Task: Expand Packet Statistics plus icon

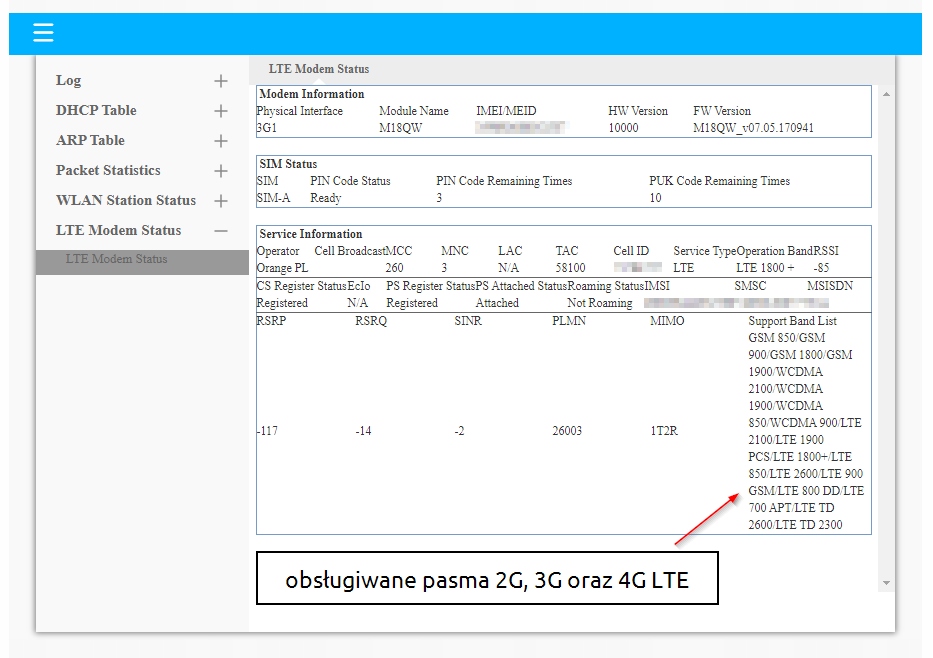Action: tap(221, 171)
